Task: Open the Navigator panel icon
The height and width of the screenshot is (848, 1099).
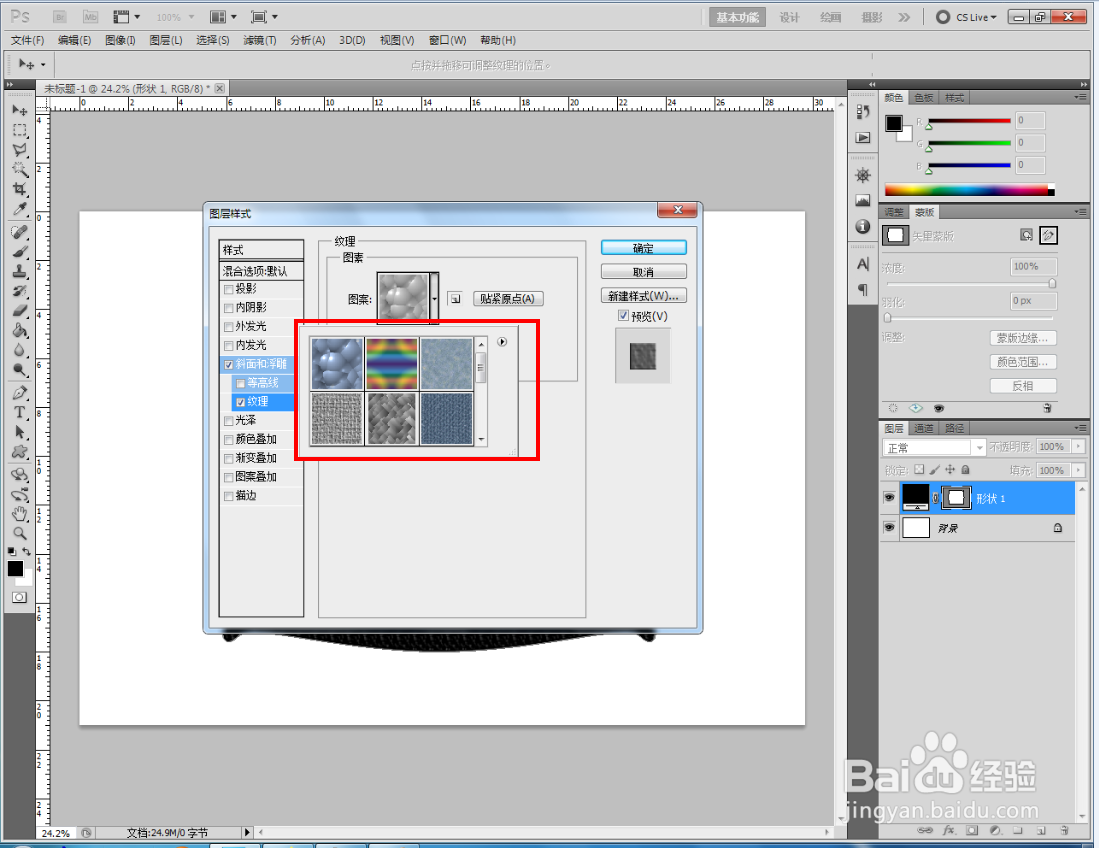Action: [863, 175]
